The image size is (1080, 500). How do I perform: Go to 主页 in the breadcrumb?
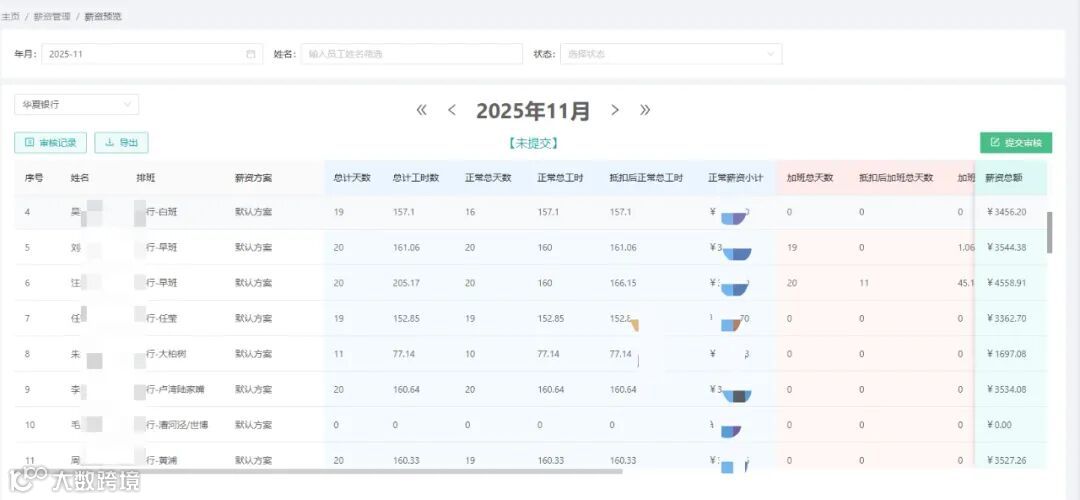[10, 17]
